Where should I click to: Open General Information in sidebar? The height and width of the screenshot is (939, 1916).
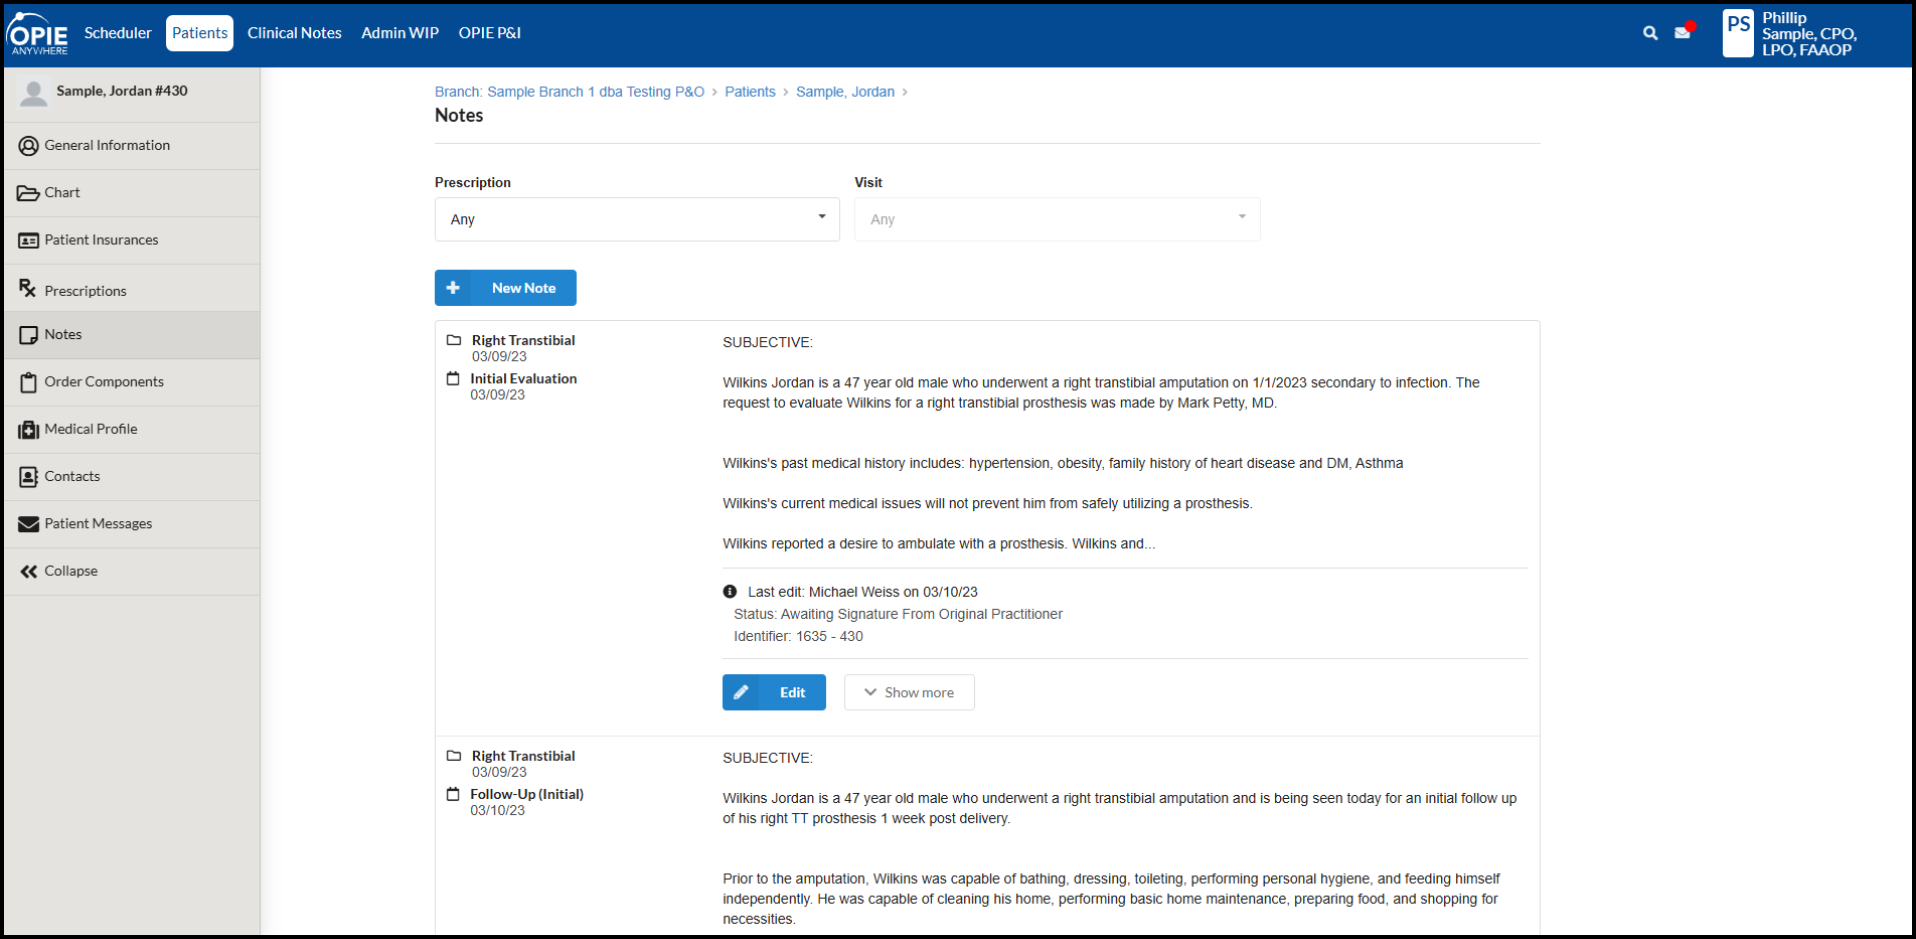[x=132, y=146]
